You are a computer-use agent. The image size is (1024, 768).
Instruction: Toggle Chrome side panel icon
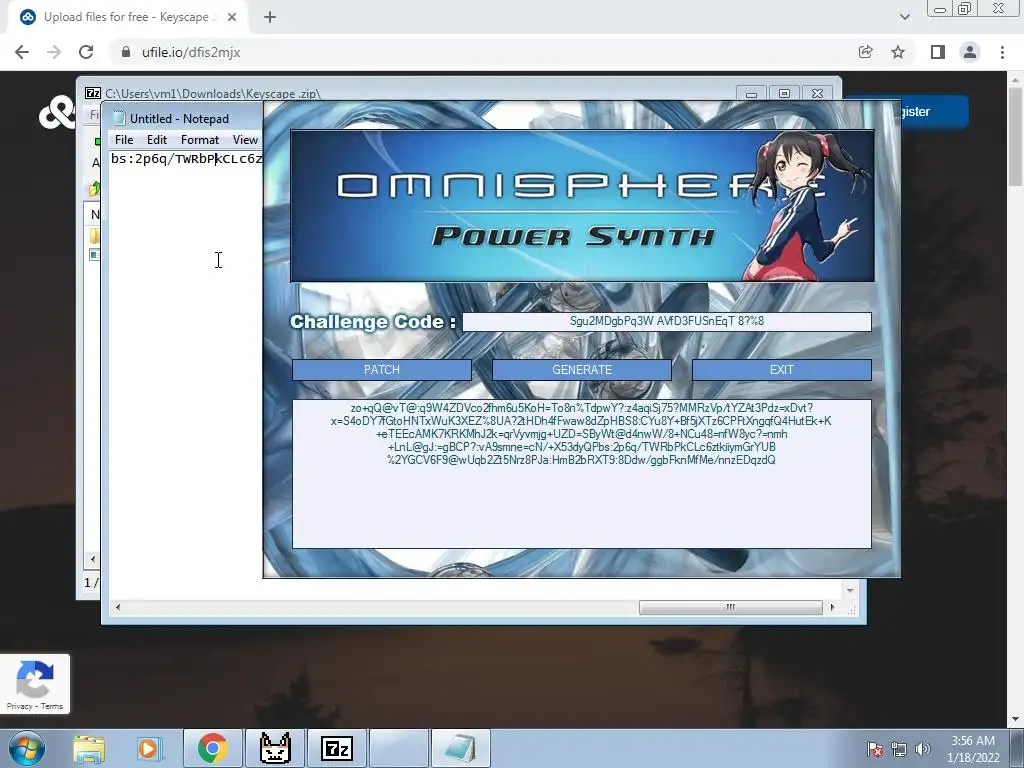[938, 52]
